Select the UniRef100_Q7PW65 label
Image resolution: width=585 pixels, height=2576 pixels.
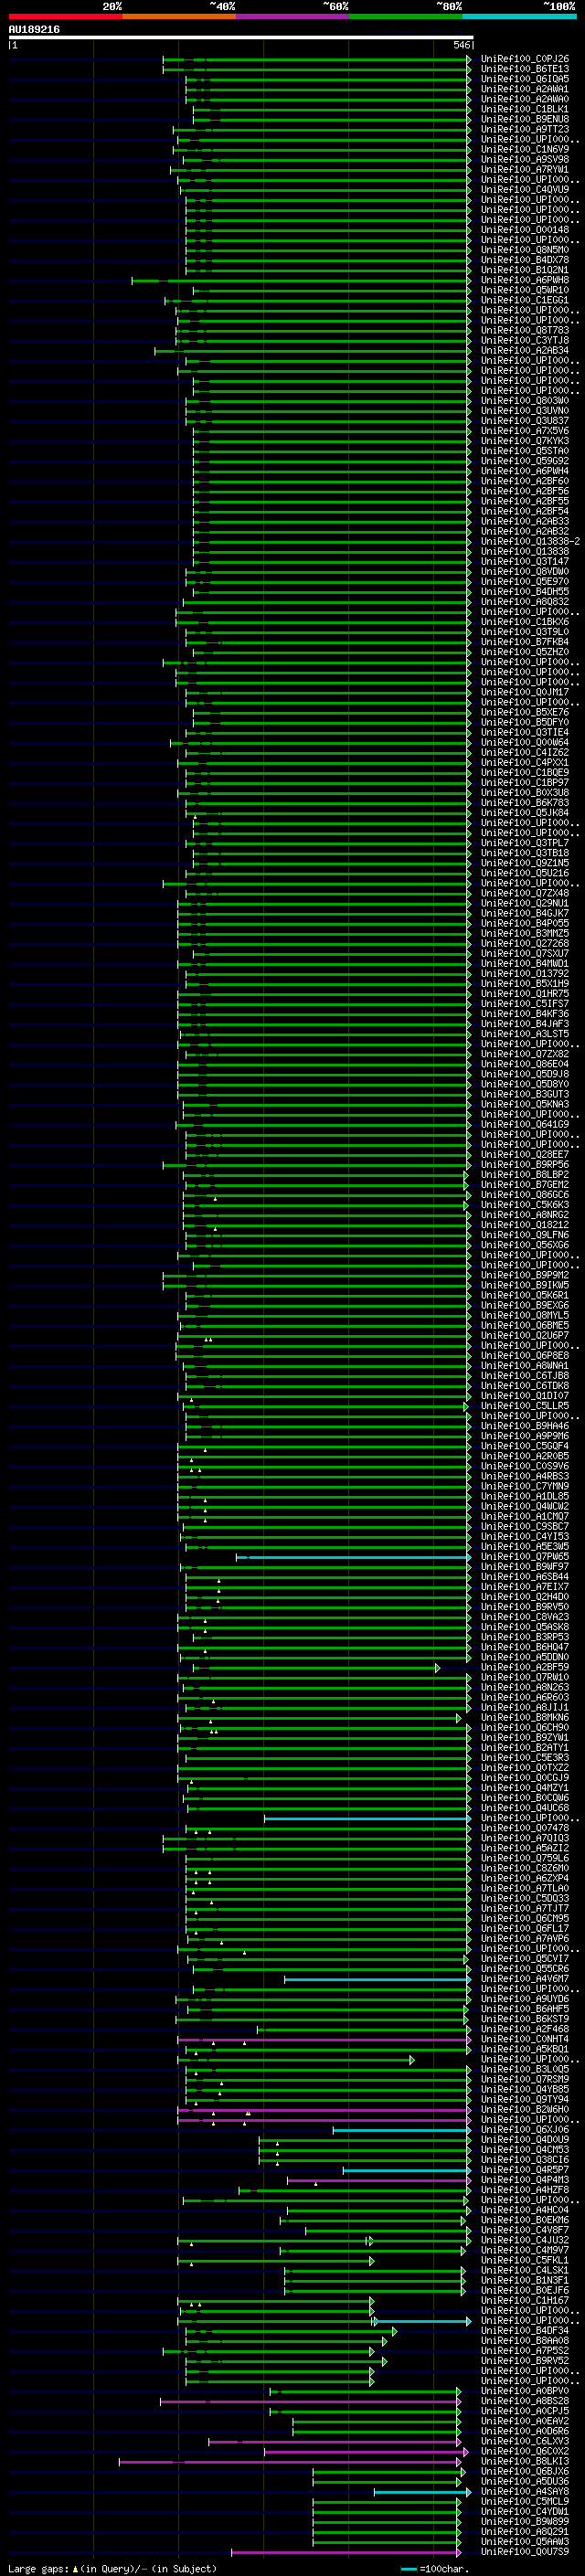[x=525, y=1557]
